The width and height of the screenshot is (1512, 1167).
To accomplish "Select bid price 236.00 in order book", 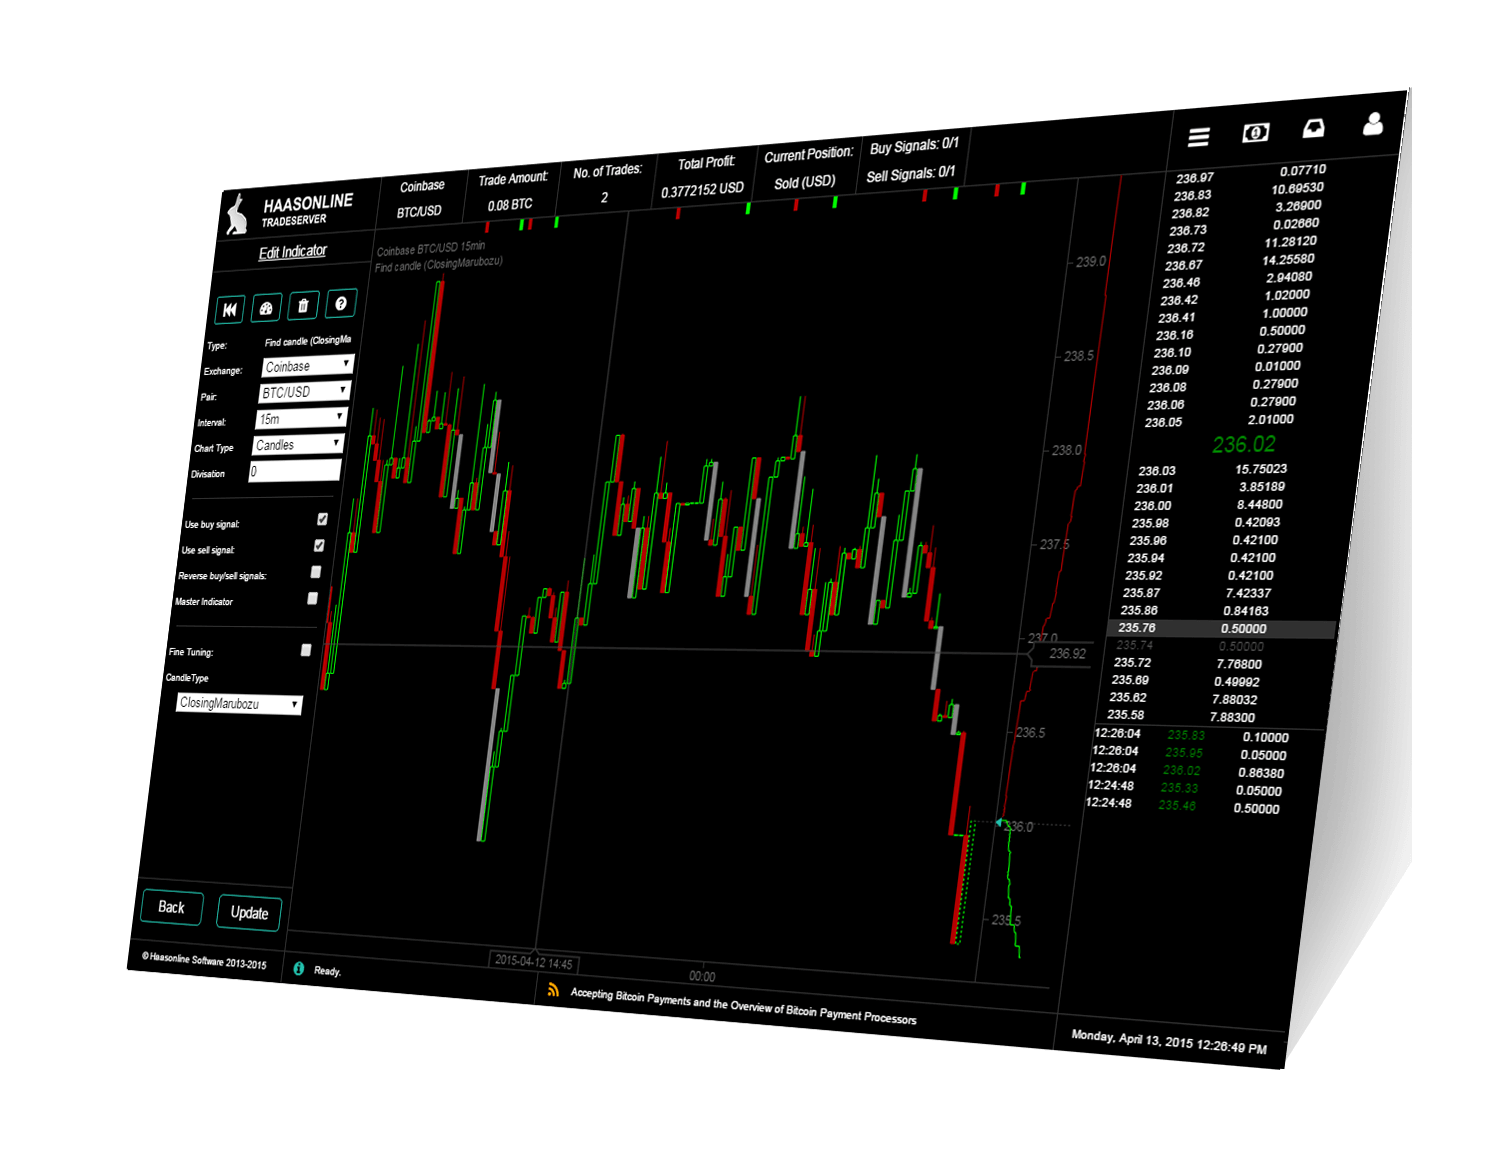I will (x=1152, y=506).
